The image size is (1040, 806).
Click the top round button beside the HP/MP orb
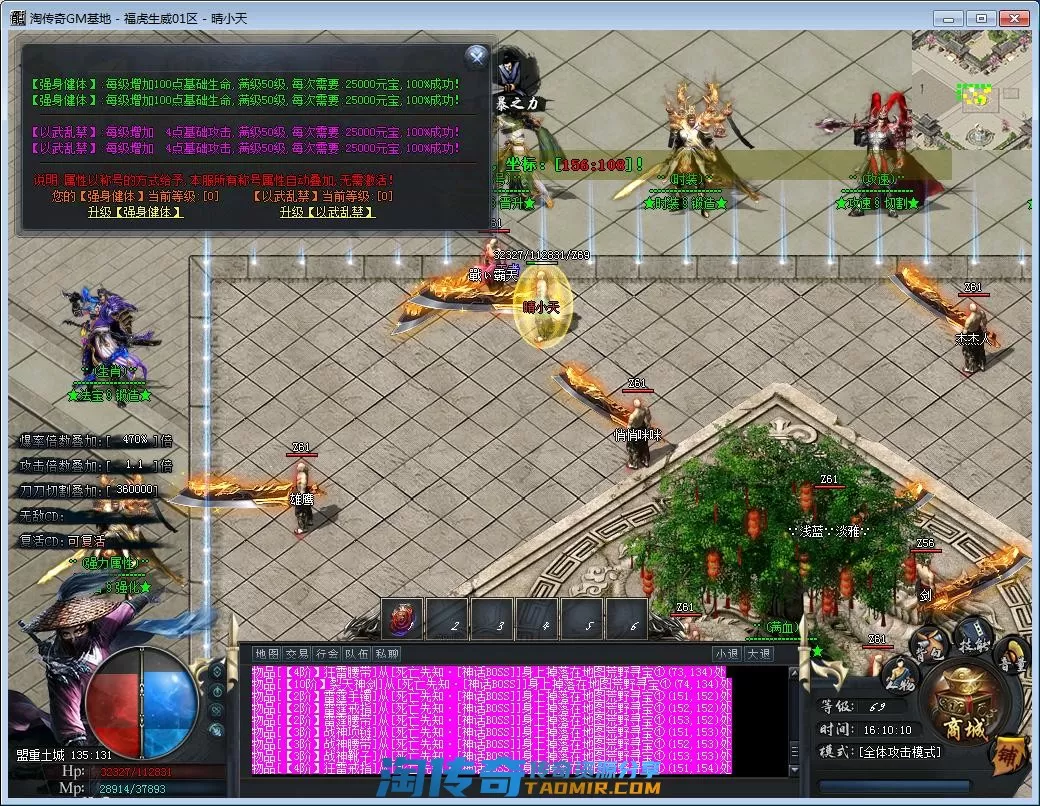(216, 671)
